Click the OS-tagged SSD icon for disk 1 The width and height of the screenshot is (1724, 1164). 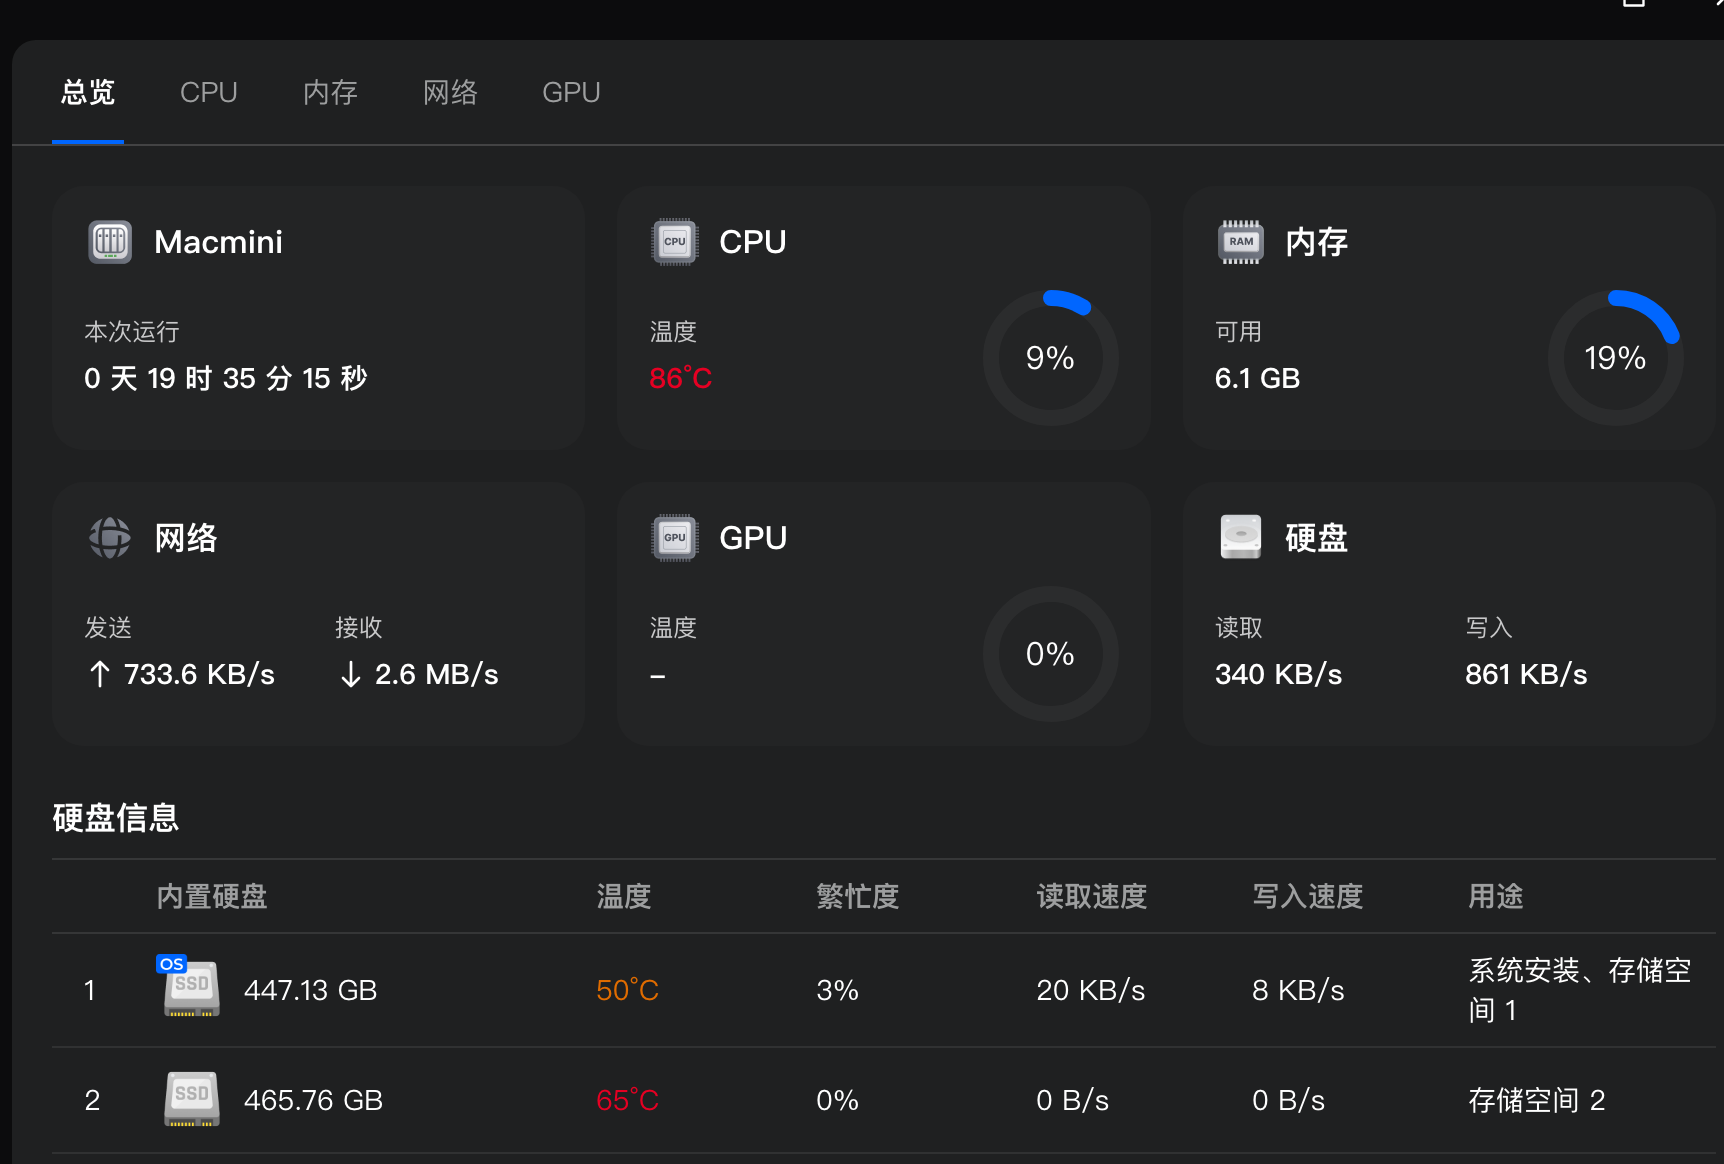(x=191, y=988)
